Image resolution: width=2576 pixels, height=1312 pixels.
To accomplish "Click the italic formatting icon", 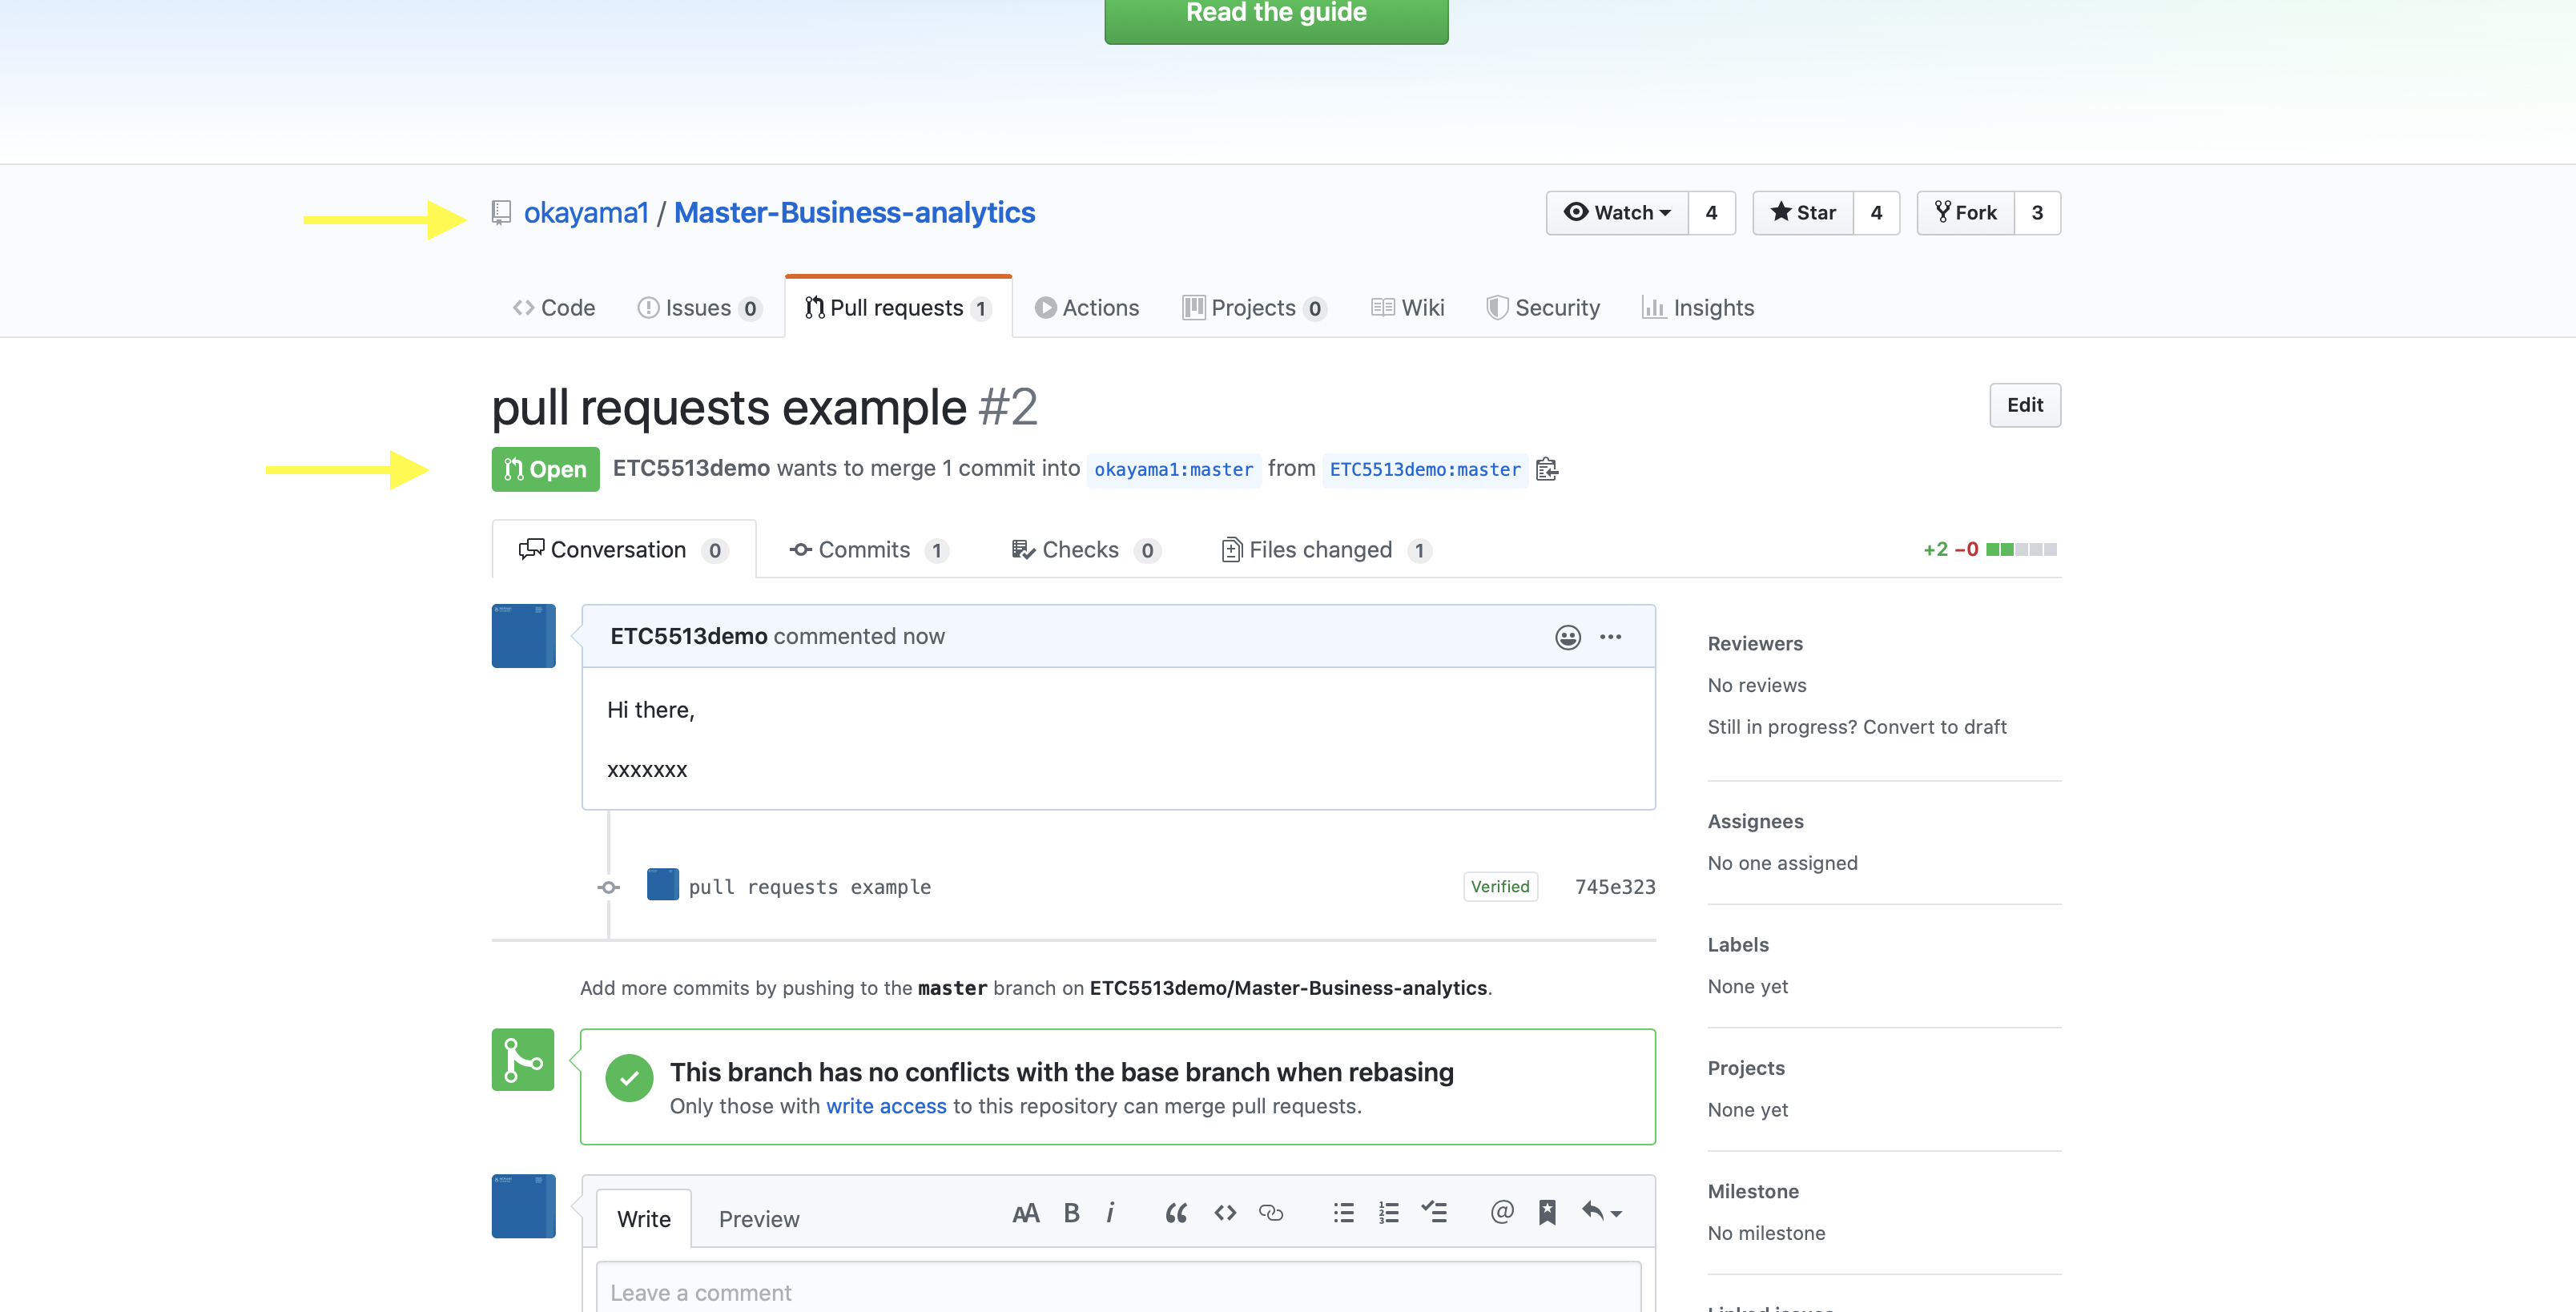I will (1110, 1213).
